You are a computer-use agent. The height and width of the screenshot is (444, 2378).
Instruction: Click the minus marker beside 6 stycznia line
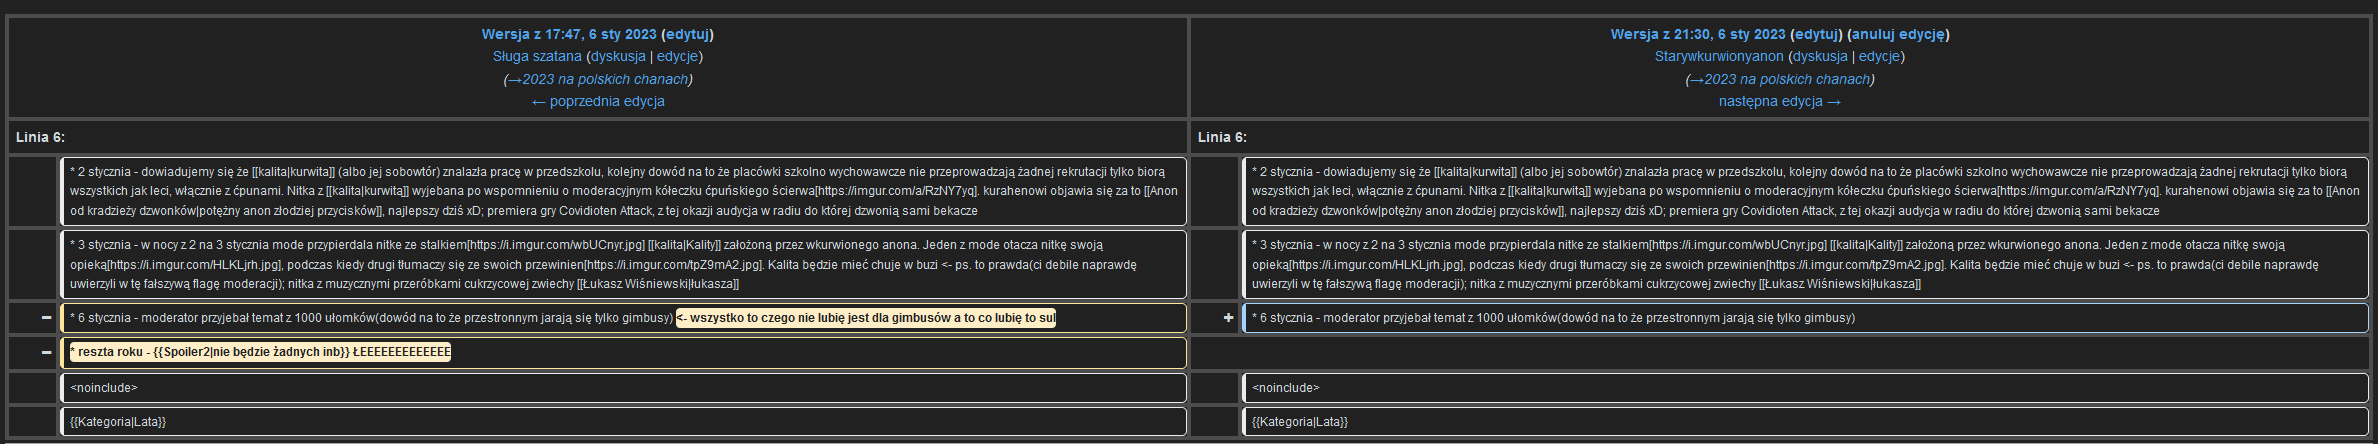tap(46, 317)
